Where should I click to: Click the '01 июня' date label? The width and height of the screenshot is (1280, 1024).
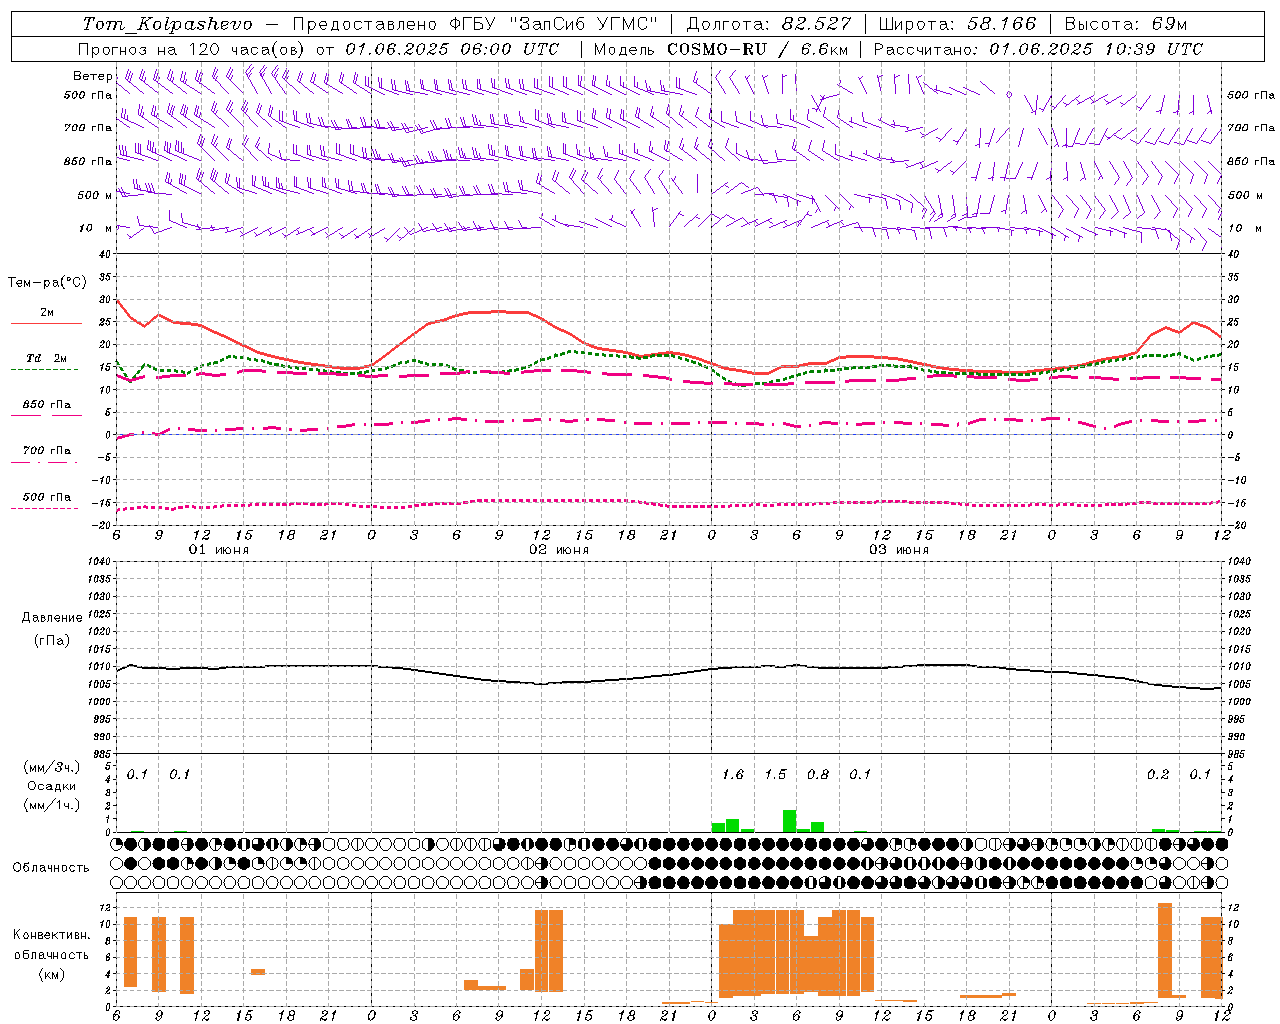coord(219,550)
